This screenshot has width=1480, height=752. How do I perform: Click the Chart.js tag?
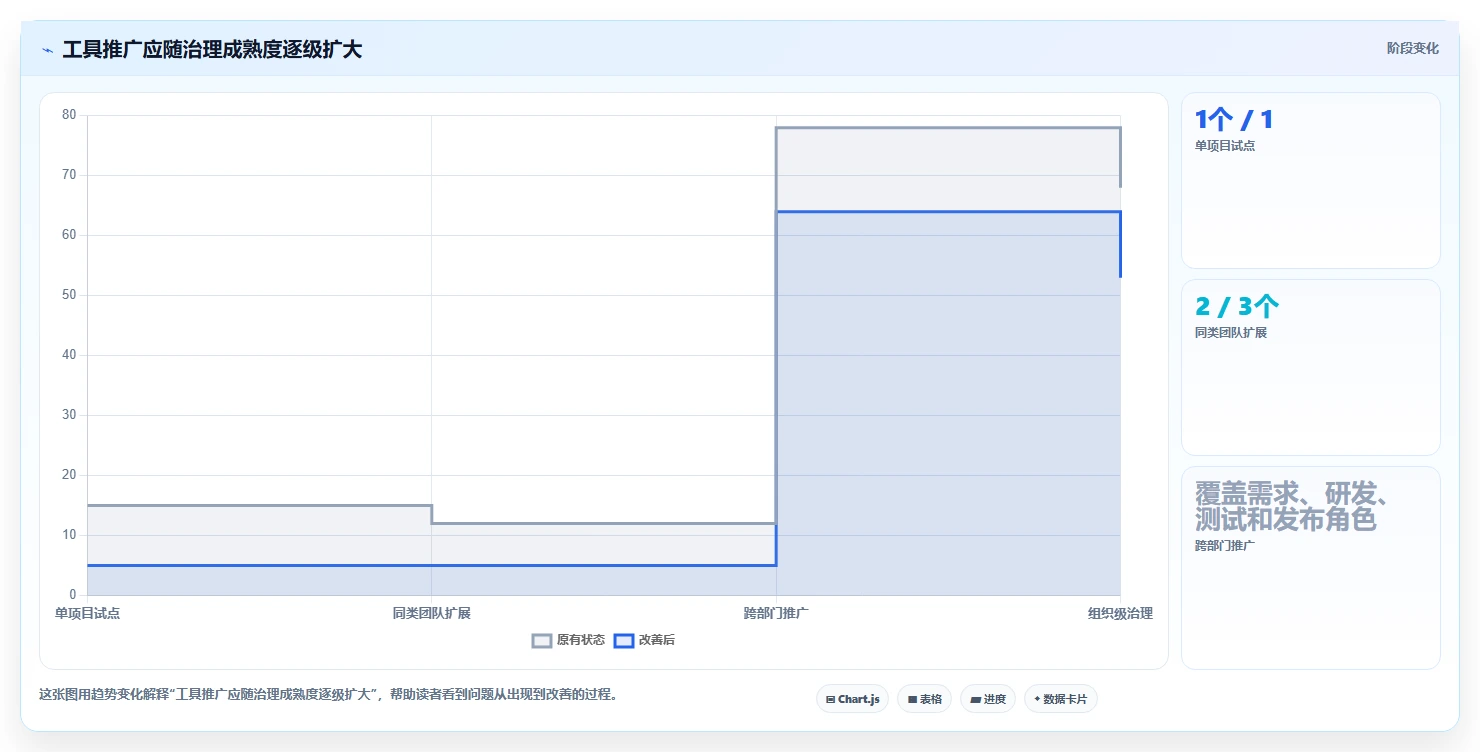(852, 699)
